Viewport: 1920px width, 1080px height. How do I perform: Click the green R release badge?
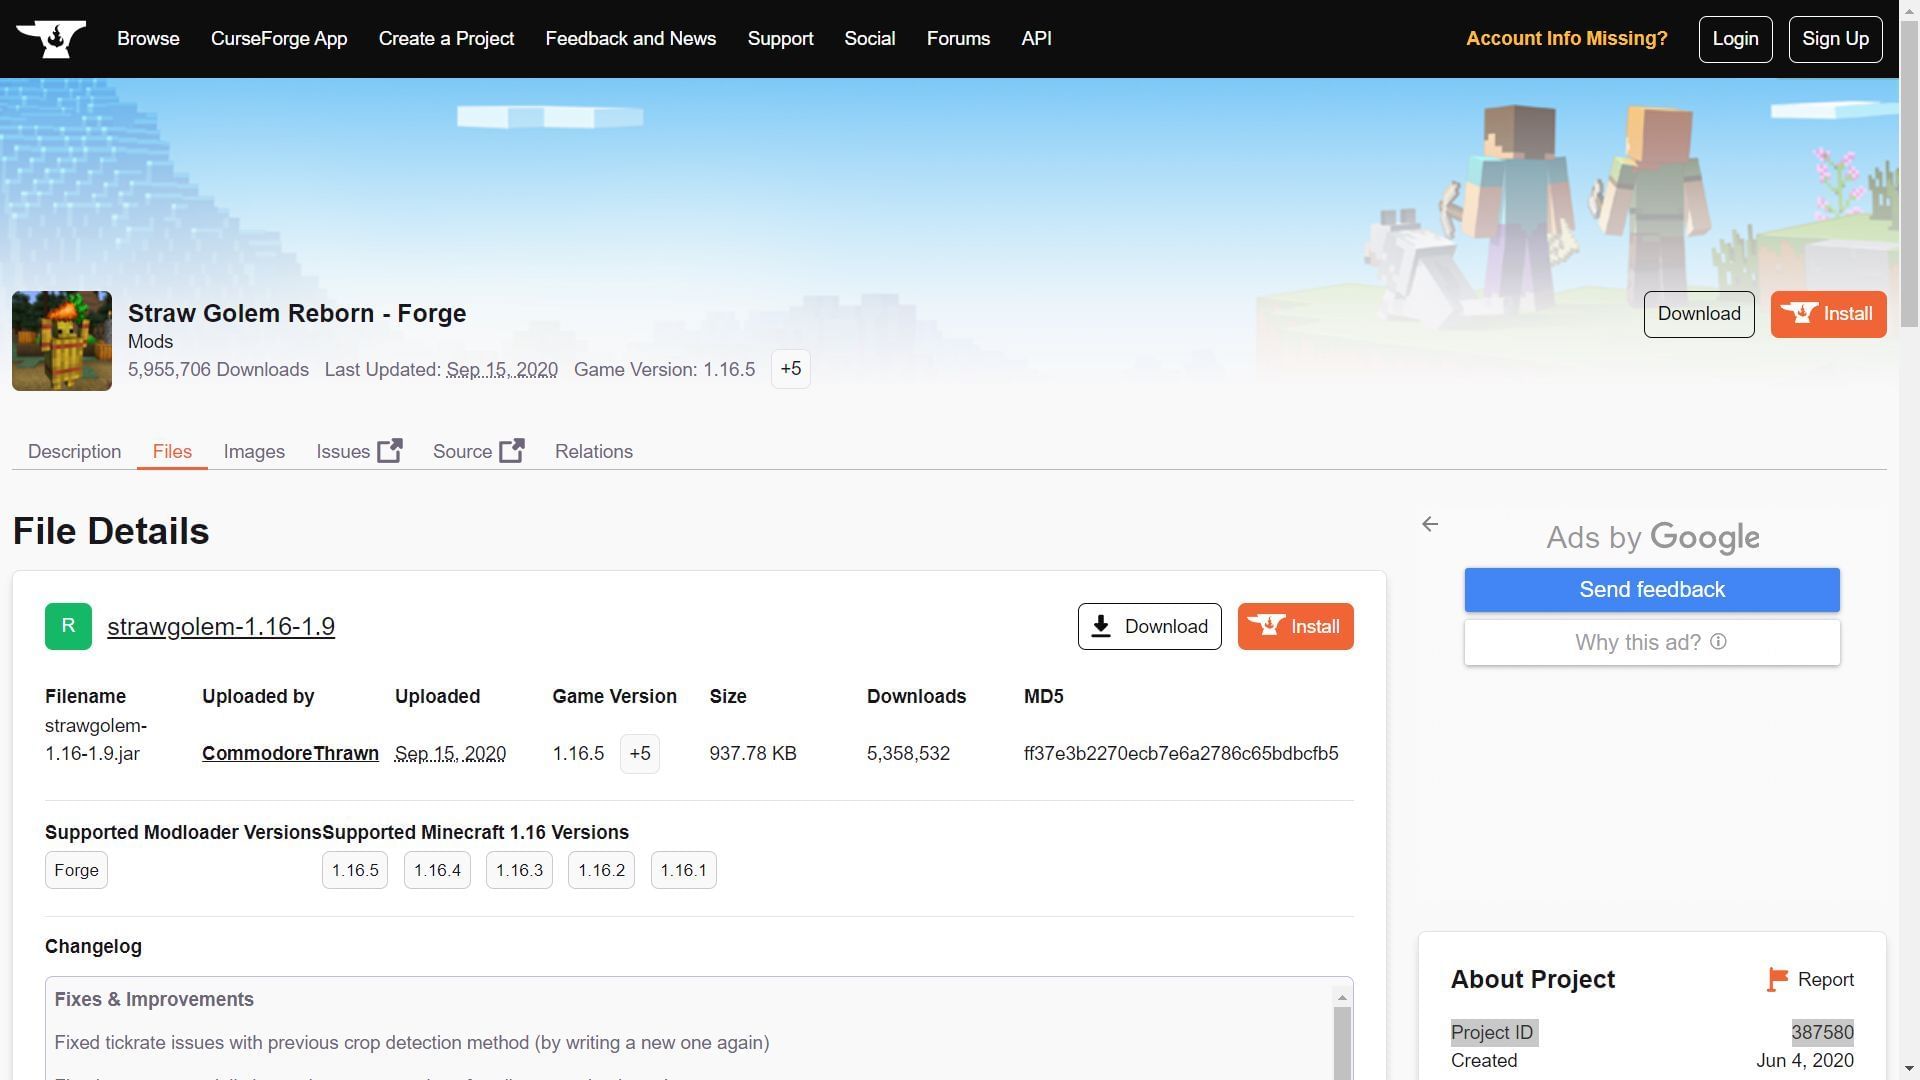(68, 627)
